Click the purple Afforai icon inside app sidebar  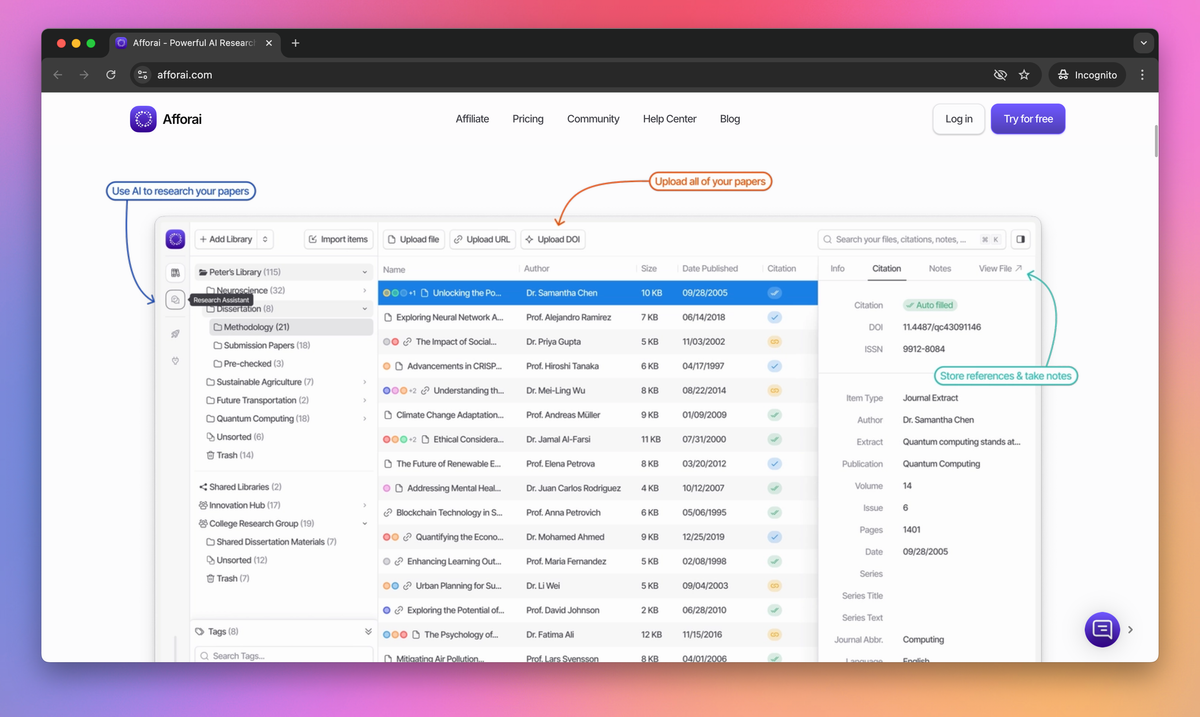(175, 239)
